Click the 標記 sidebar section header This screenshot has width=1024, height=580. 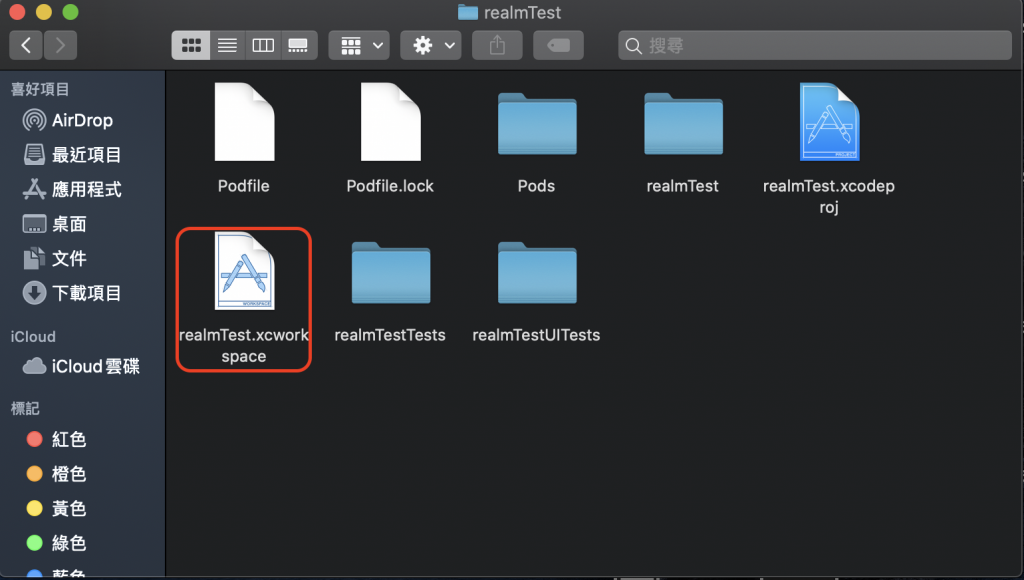[x=25, y=409]
